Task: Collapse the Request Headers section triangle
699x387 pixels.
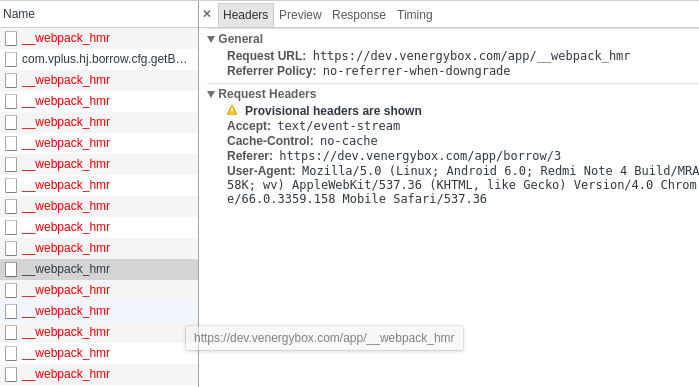Action: tap(211, 94)
